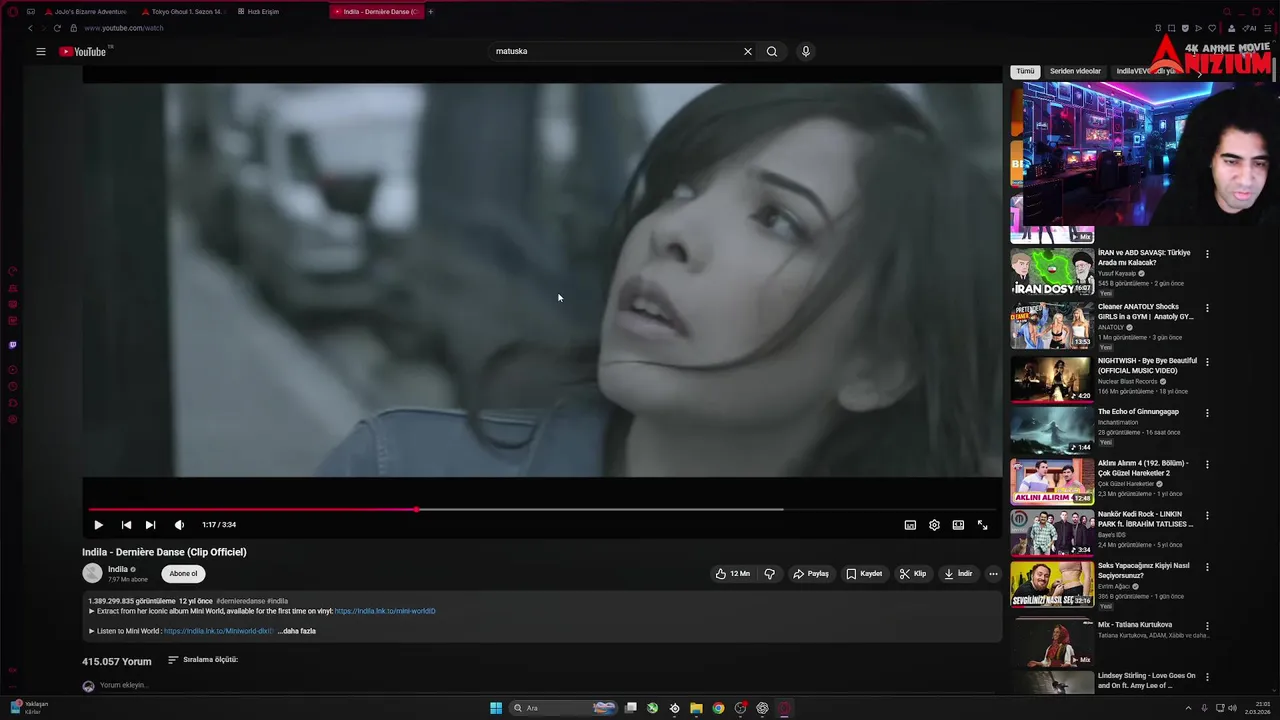Open options for NIGHTWISH video
The image size is (1280, 720).
(1207, 362)
